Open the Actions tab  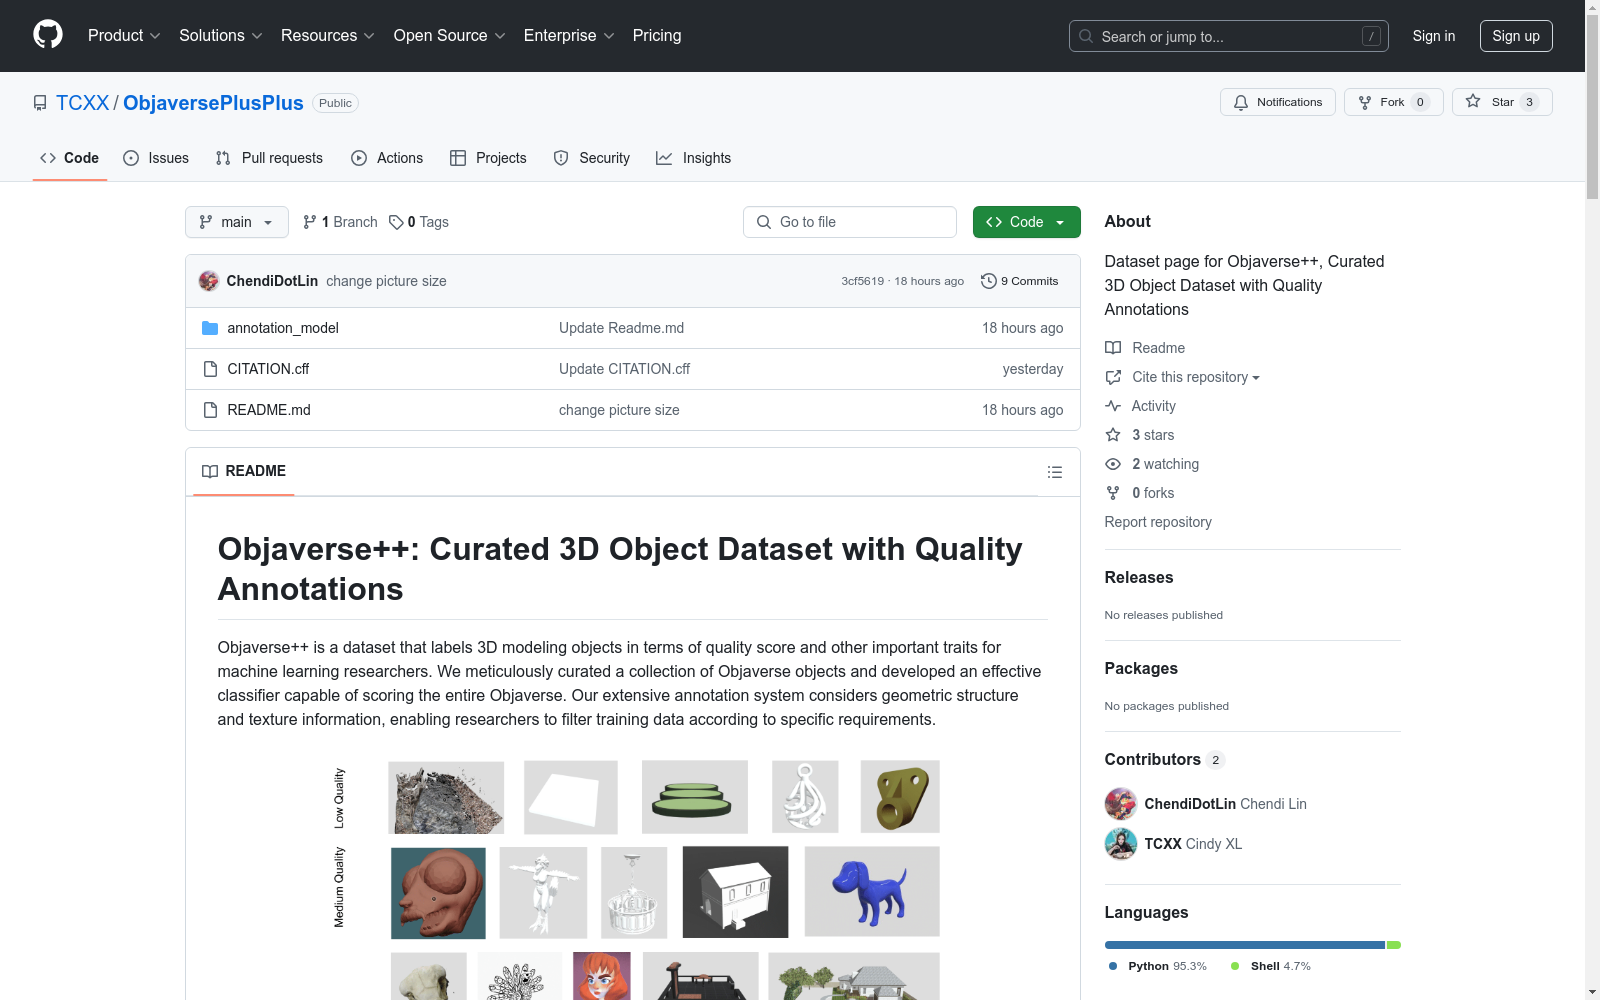[387, 158]
